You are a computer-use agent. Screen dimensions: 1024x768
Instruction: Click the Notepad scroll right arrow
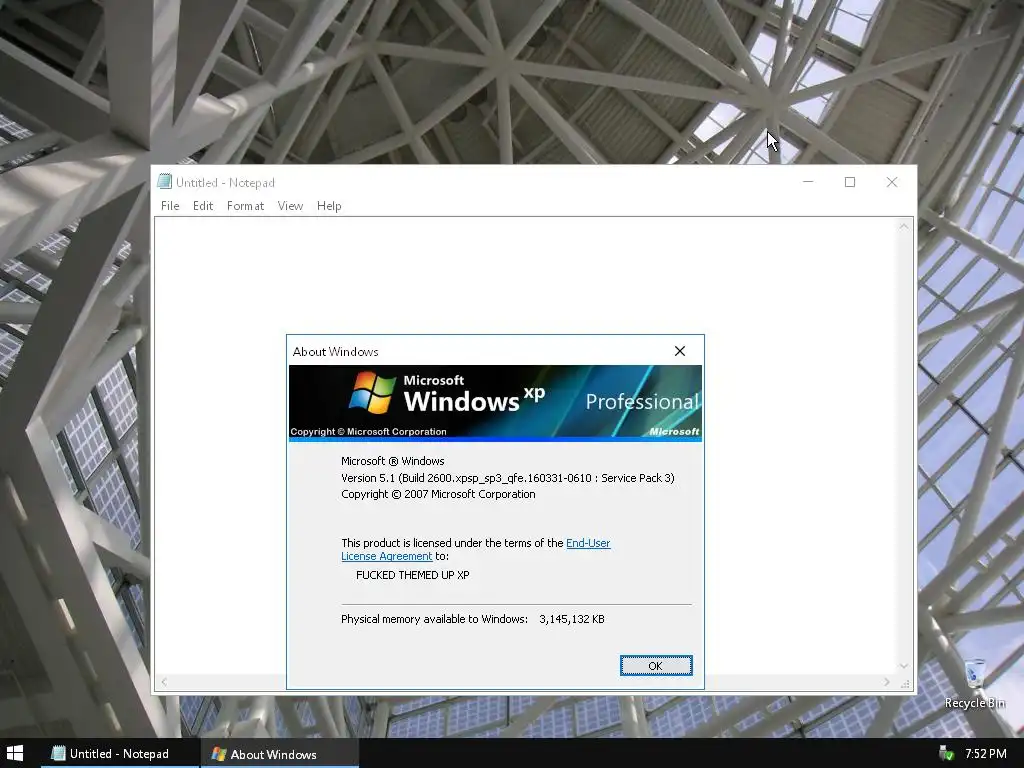(886, 682)
